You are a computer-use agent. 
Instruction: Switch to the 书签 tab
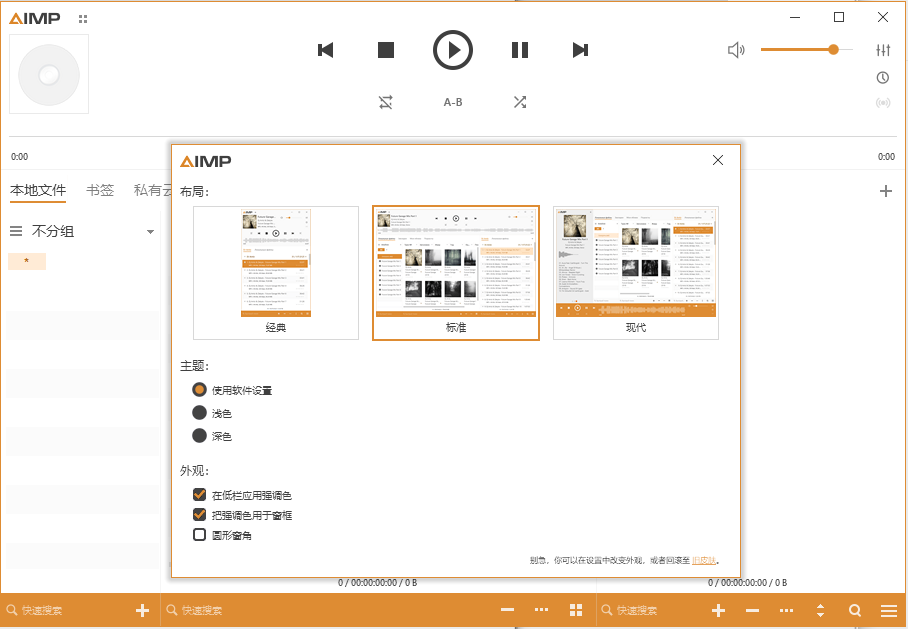point(100,190)
